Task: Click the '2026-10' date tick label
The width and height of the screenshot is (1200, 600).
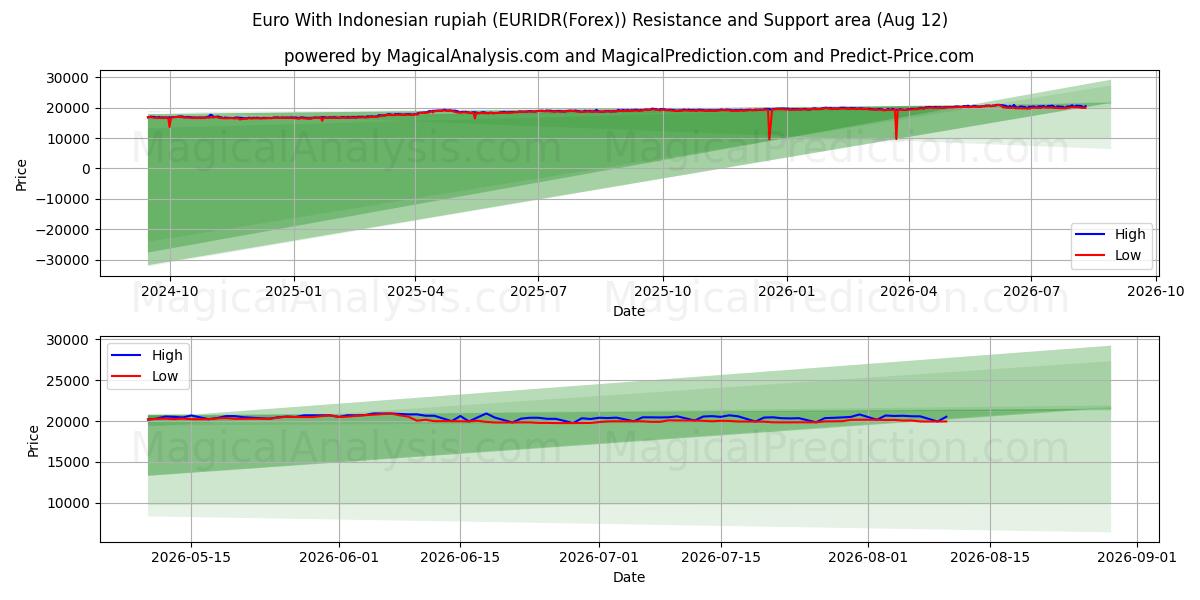Action: (x=1155, y=292)
